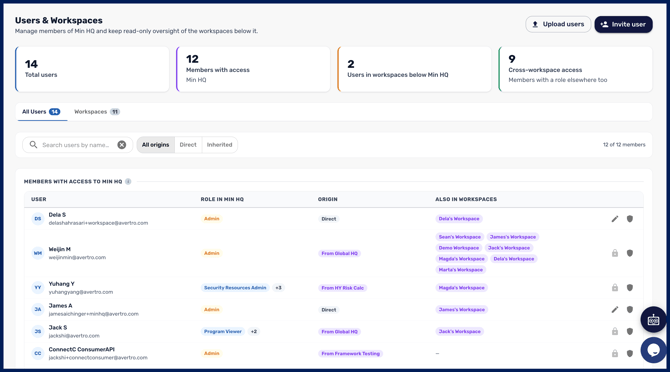Click the Also in Workspaces column header
Image resolution: width=670 pixels, height=372 pixels.
pos(466,199)
